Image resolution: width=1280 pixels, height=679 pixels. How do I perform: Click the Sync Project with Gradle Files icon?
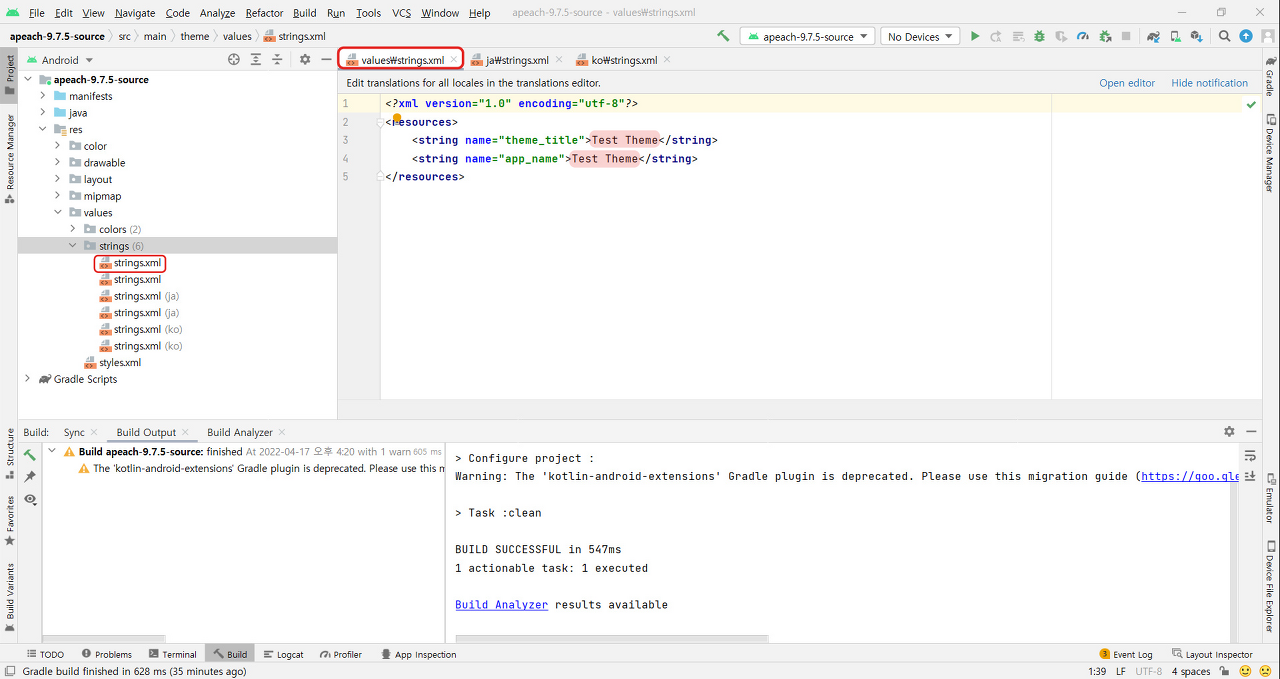(1154, 36)
